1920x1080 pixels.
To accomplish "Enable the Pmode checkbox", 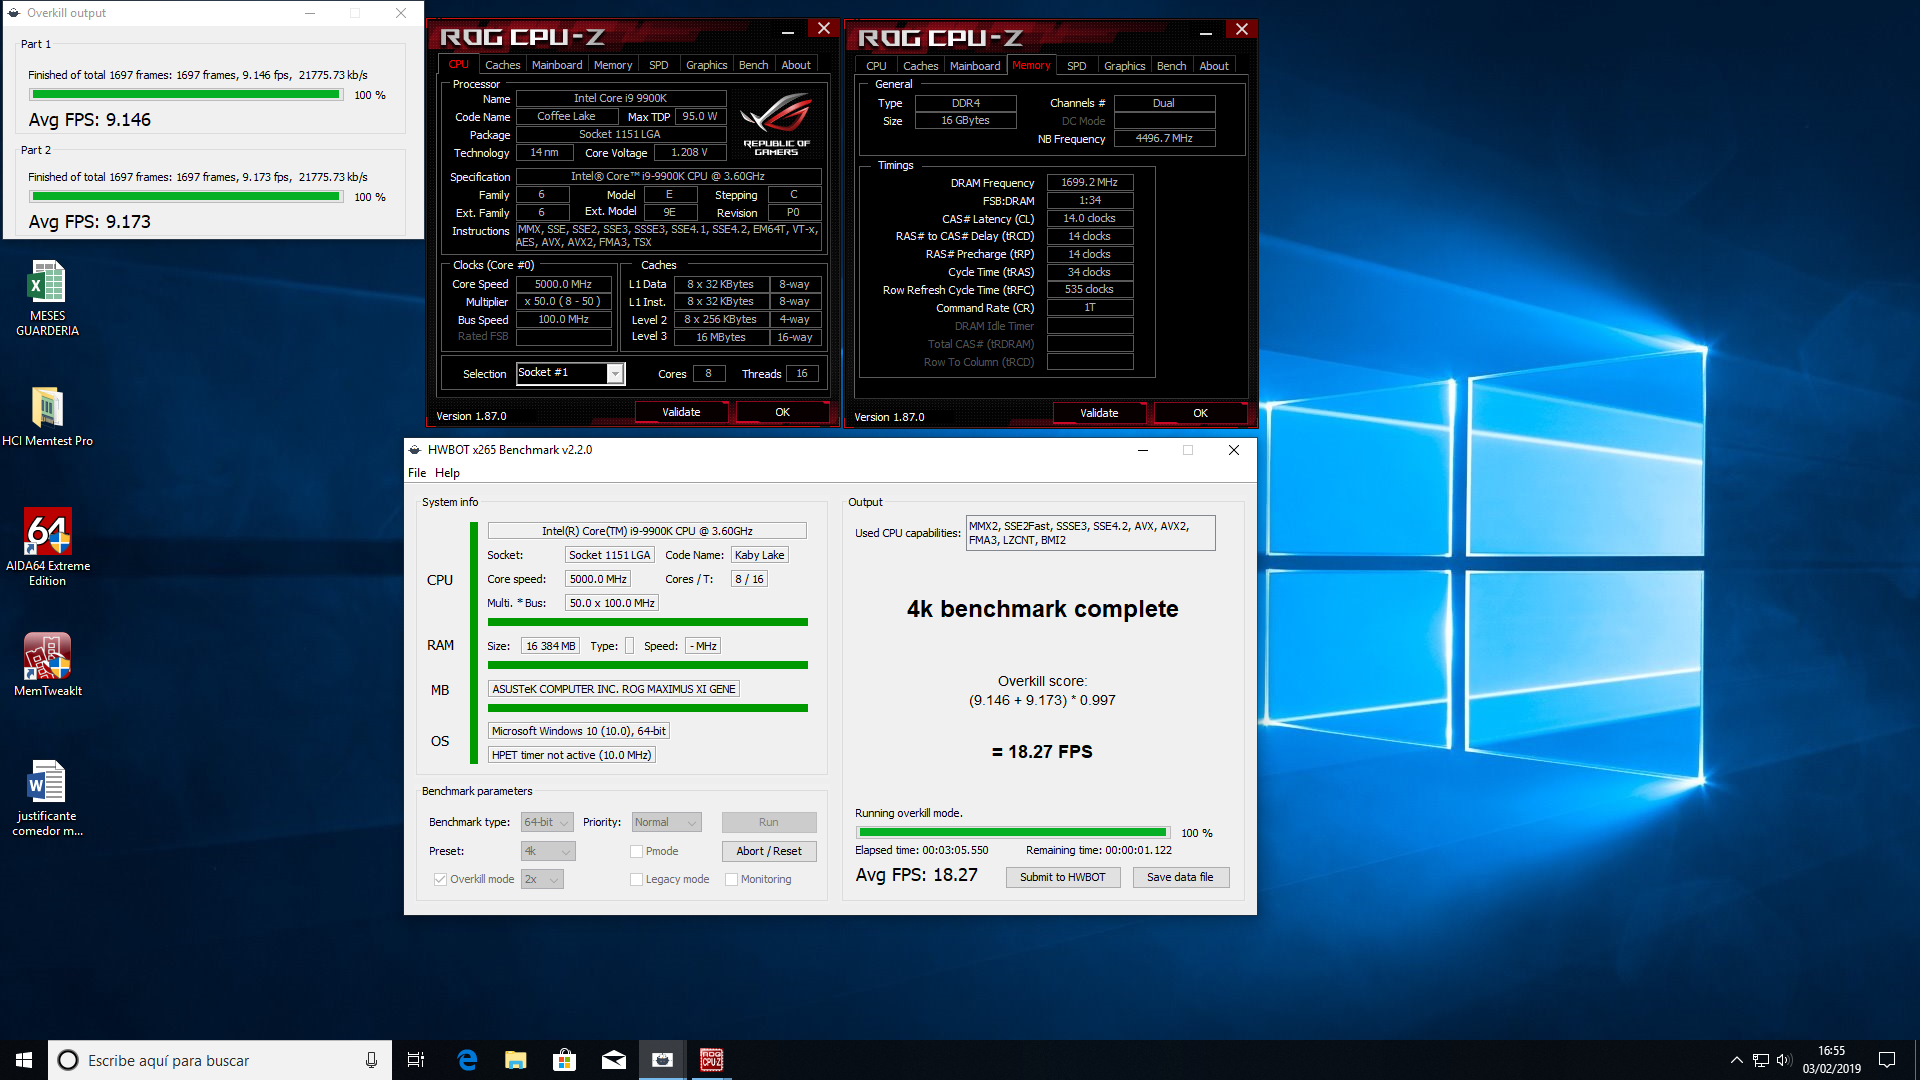I will (636, 851).
